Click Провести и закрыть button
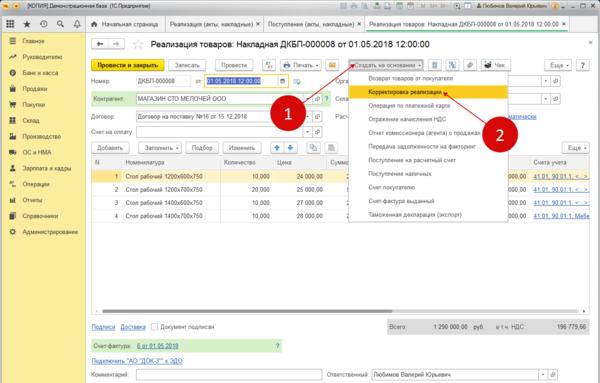Screen dimensions: 600x383 pos(128,65)
